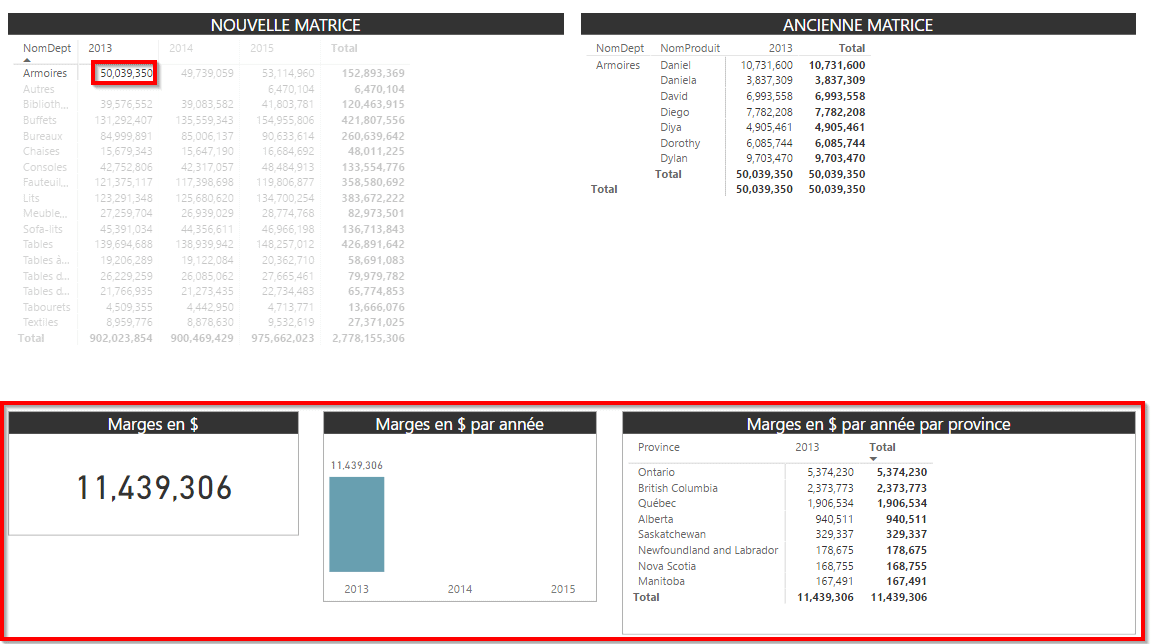1152x644 pixels.
Task: Click the 11,439,306 value in the Marges card
Action: [154, 488]
